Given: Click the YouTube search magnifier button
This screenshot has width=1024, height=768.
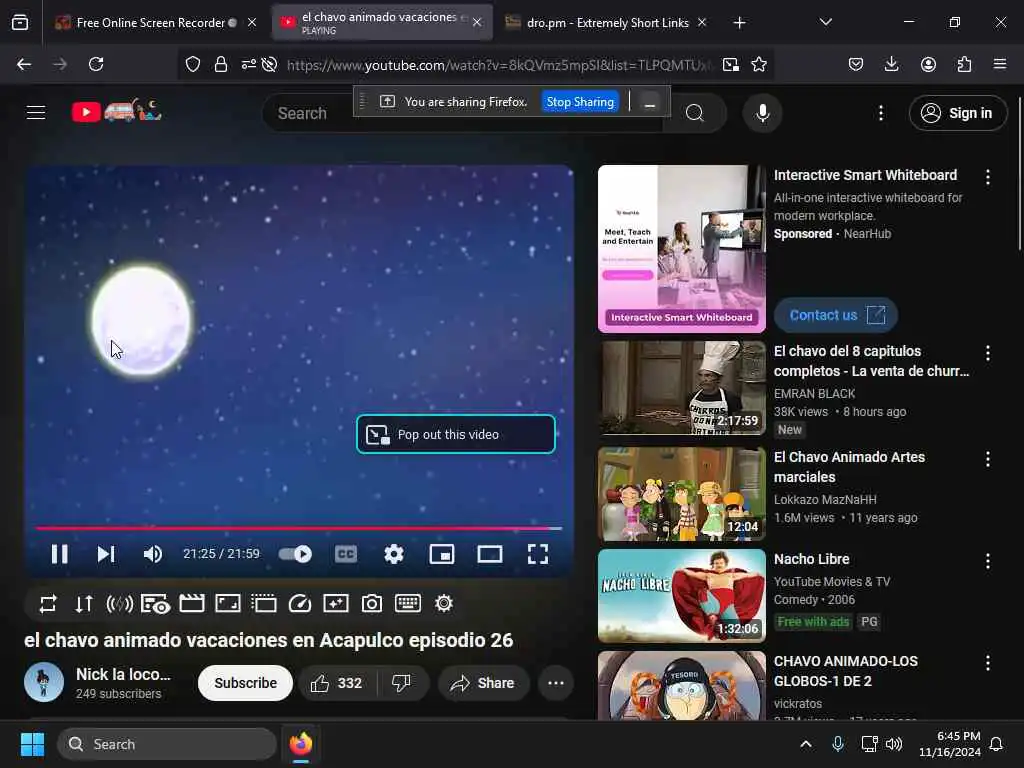Looking at the screenshot, I should [x=695, y=113].
